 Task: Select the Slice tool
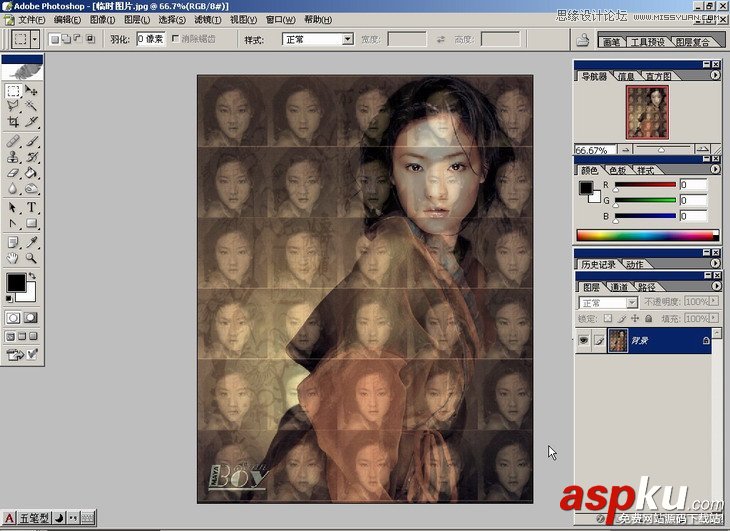tap(31, 122)
